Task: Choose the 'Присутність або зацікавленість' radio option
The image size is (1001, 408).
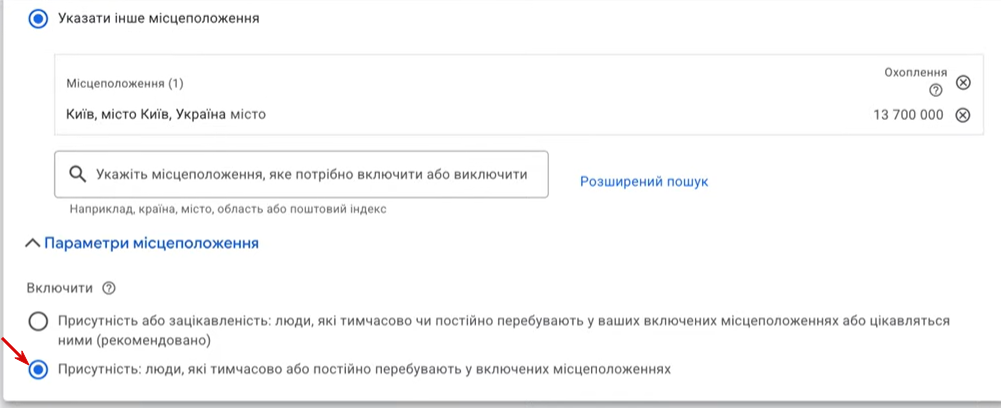Action: tap(38, 322)
